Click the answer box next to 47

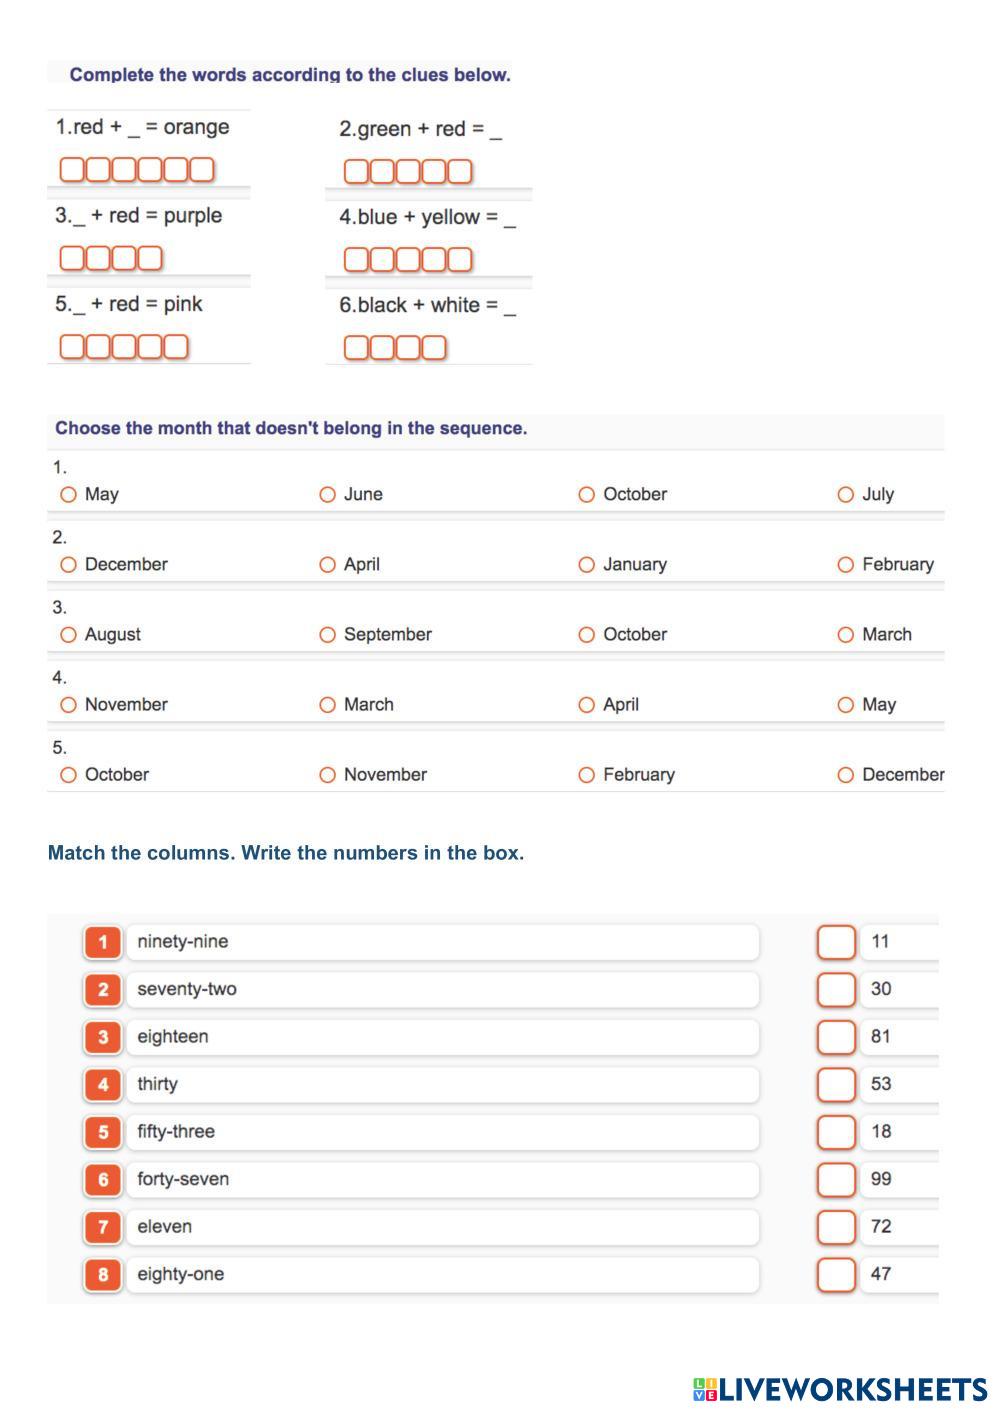[836, 1275]
